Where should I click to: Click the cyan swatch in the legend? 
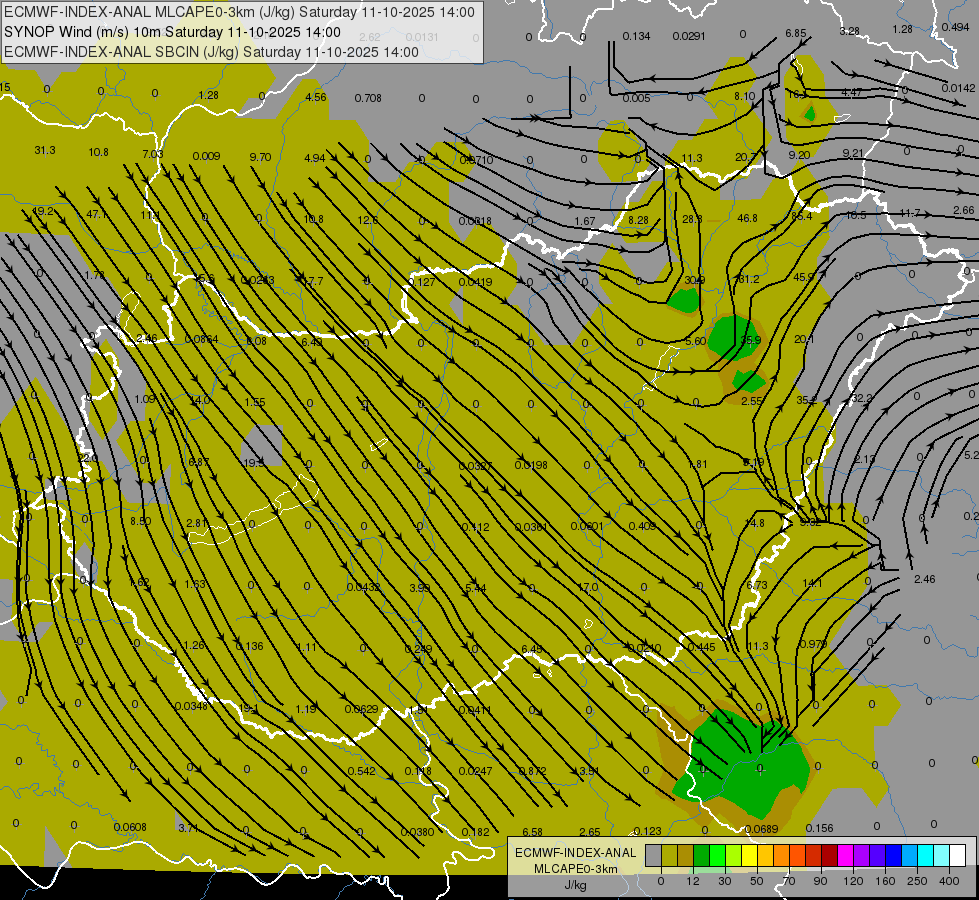pyautogui.click(x=927, y=855)
